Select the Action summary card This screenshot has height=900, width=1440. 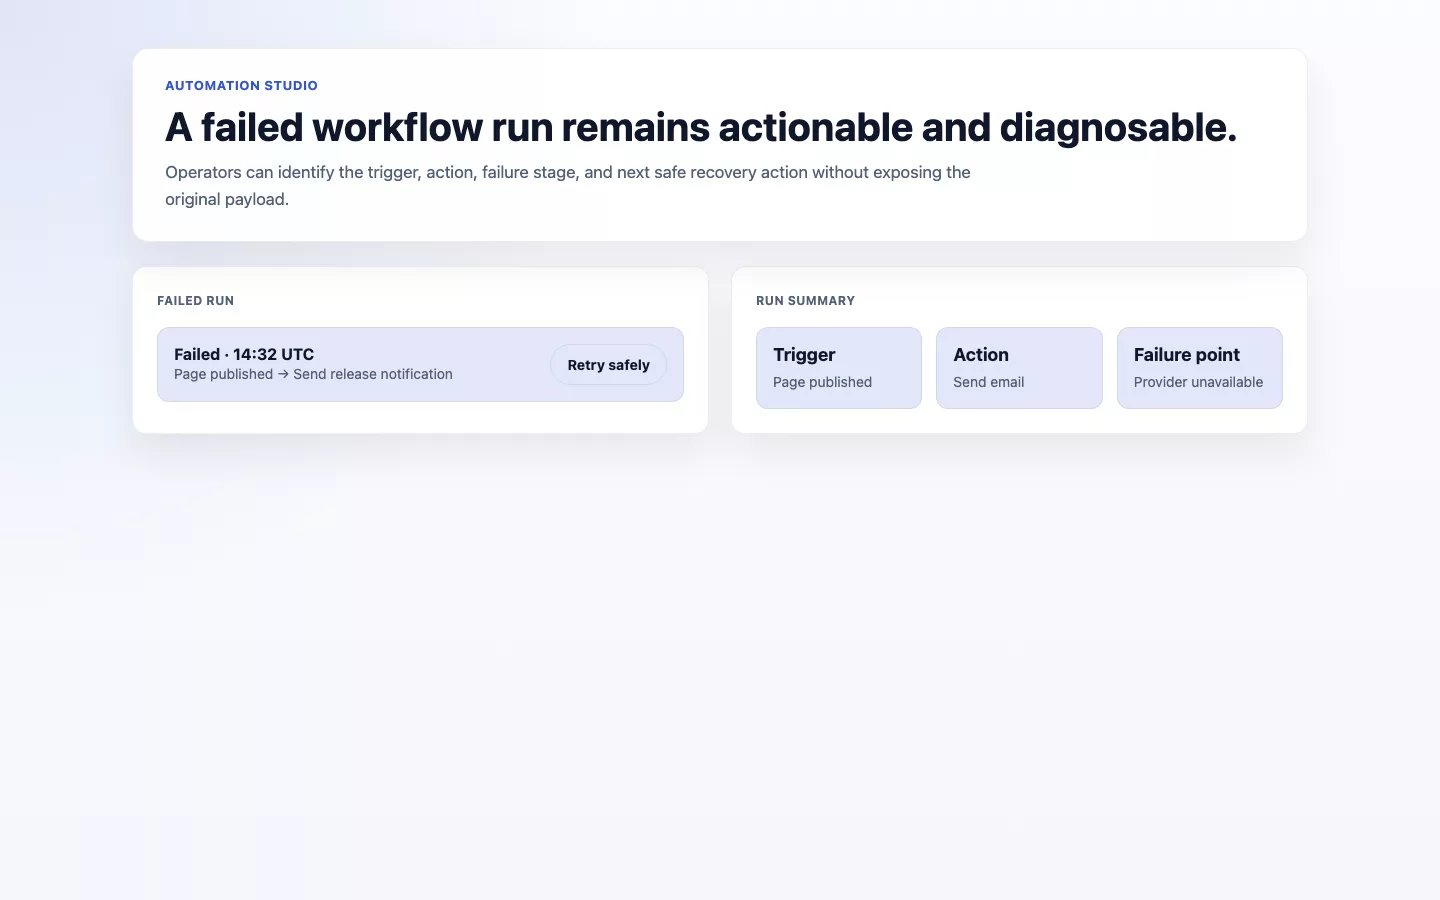click(x=1019, y=368)
